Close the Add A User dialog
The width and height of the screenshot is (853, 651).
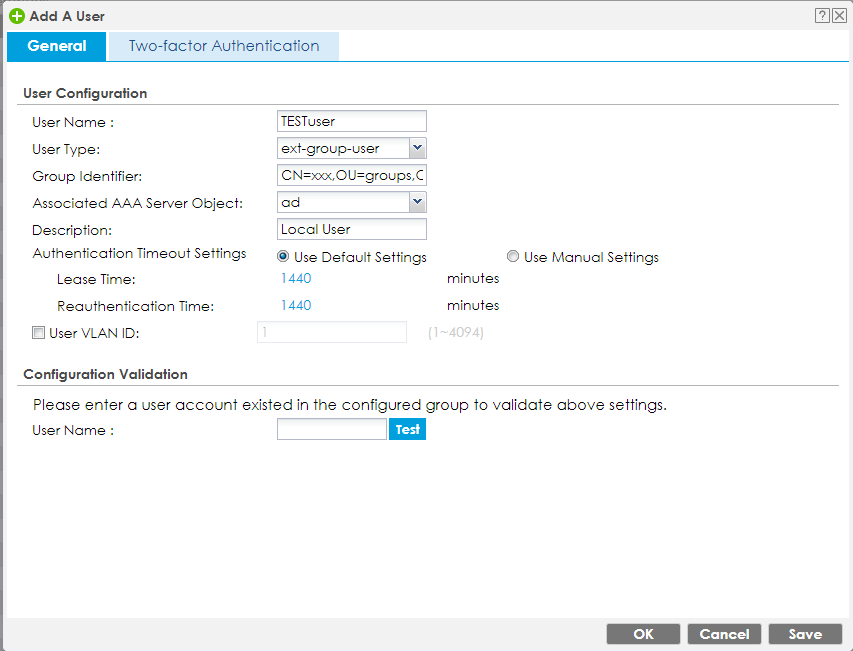pos(838,16)
